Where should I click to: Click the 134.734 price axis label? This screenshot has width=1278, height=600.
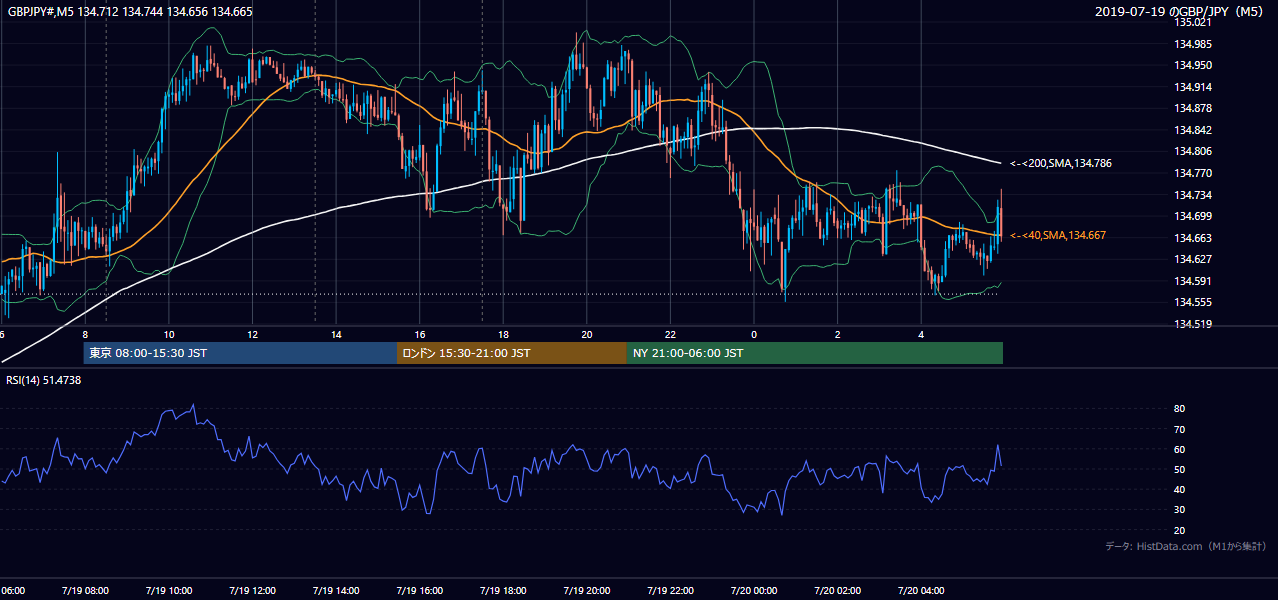click(1193, 195)
